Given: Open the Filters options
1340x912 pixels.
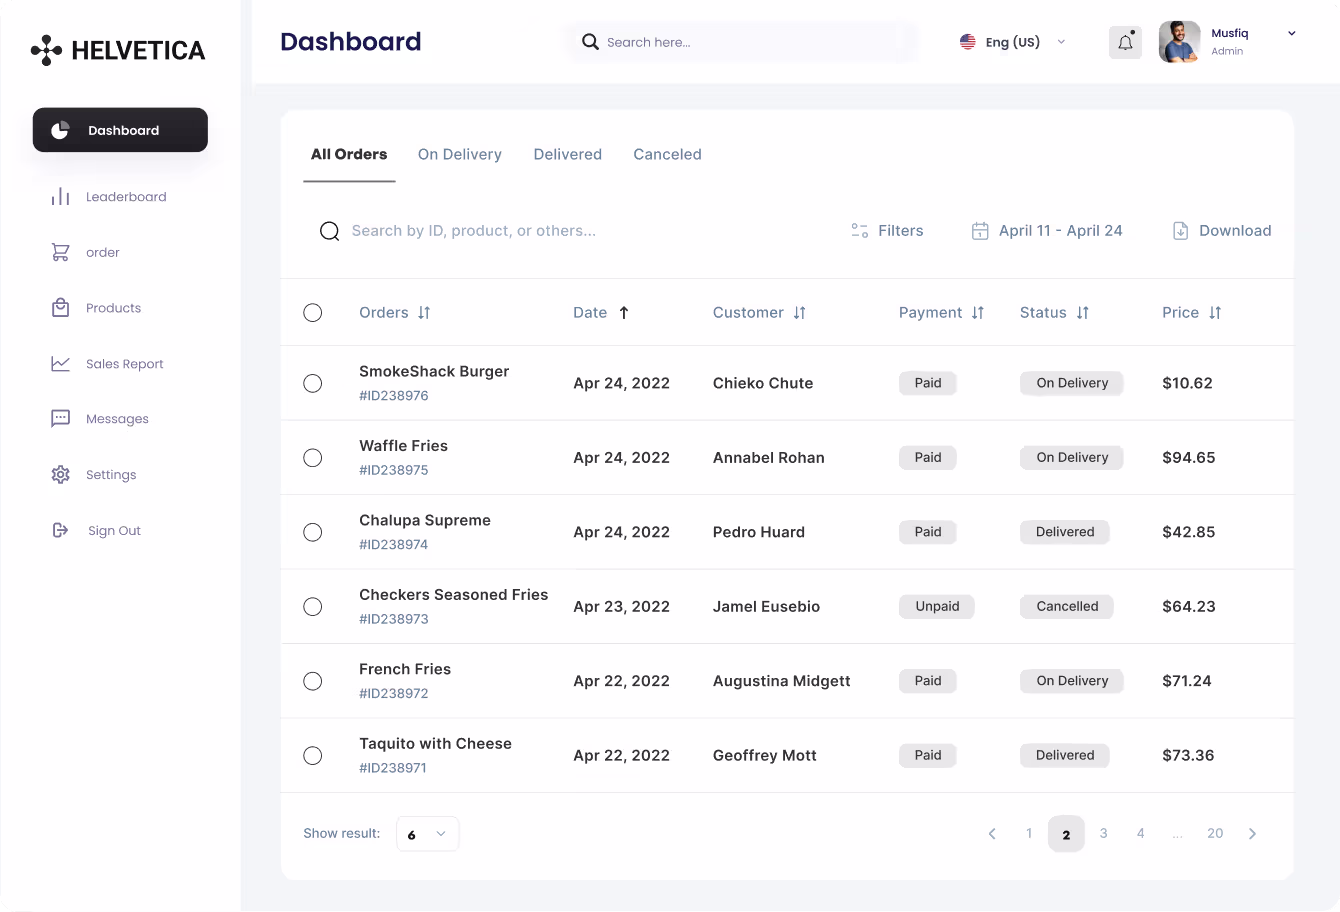Looking at the screenshot, I should click(886, 231).
